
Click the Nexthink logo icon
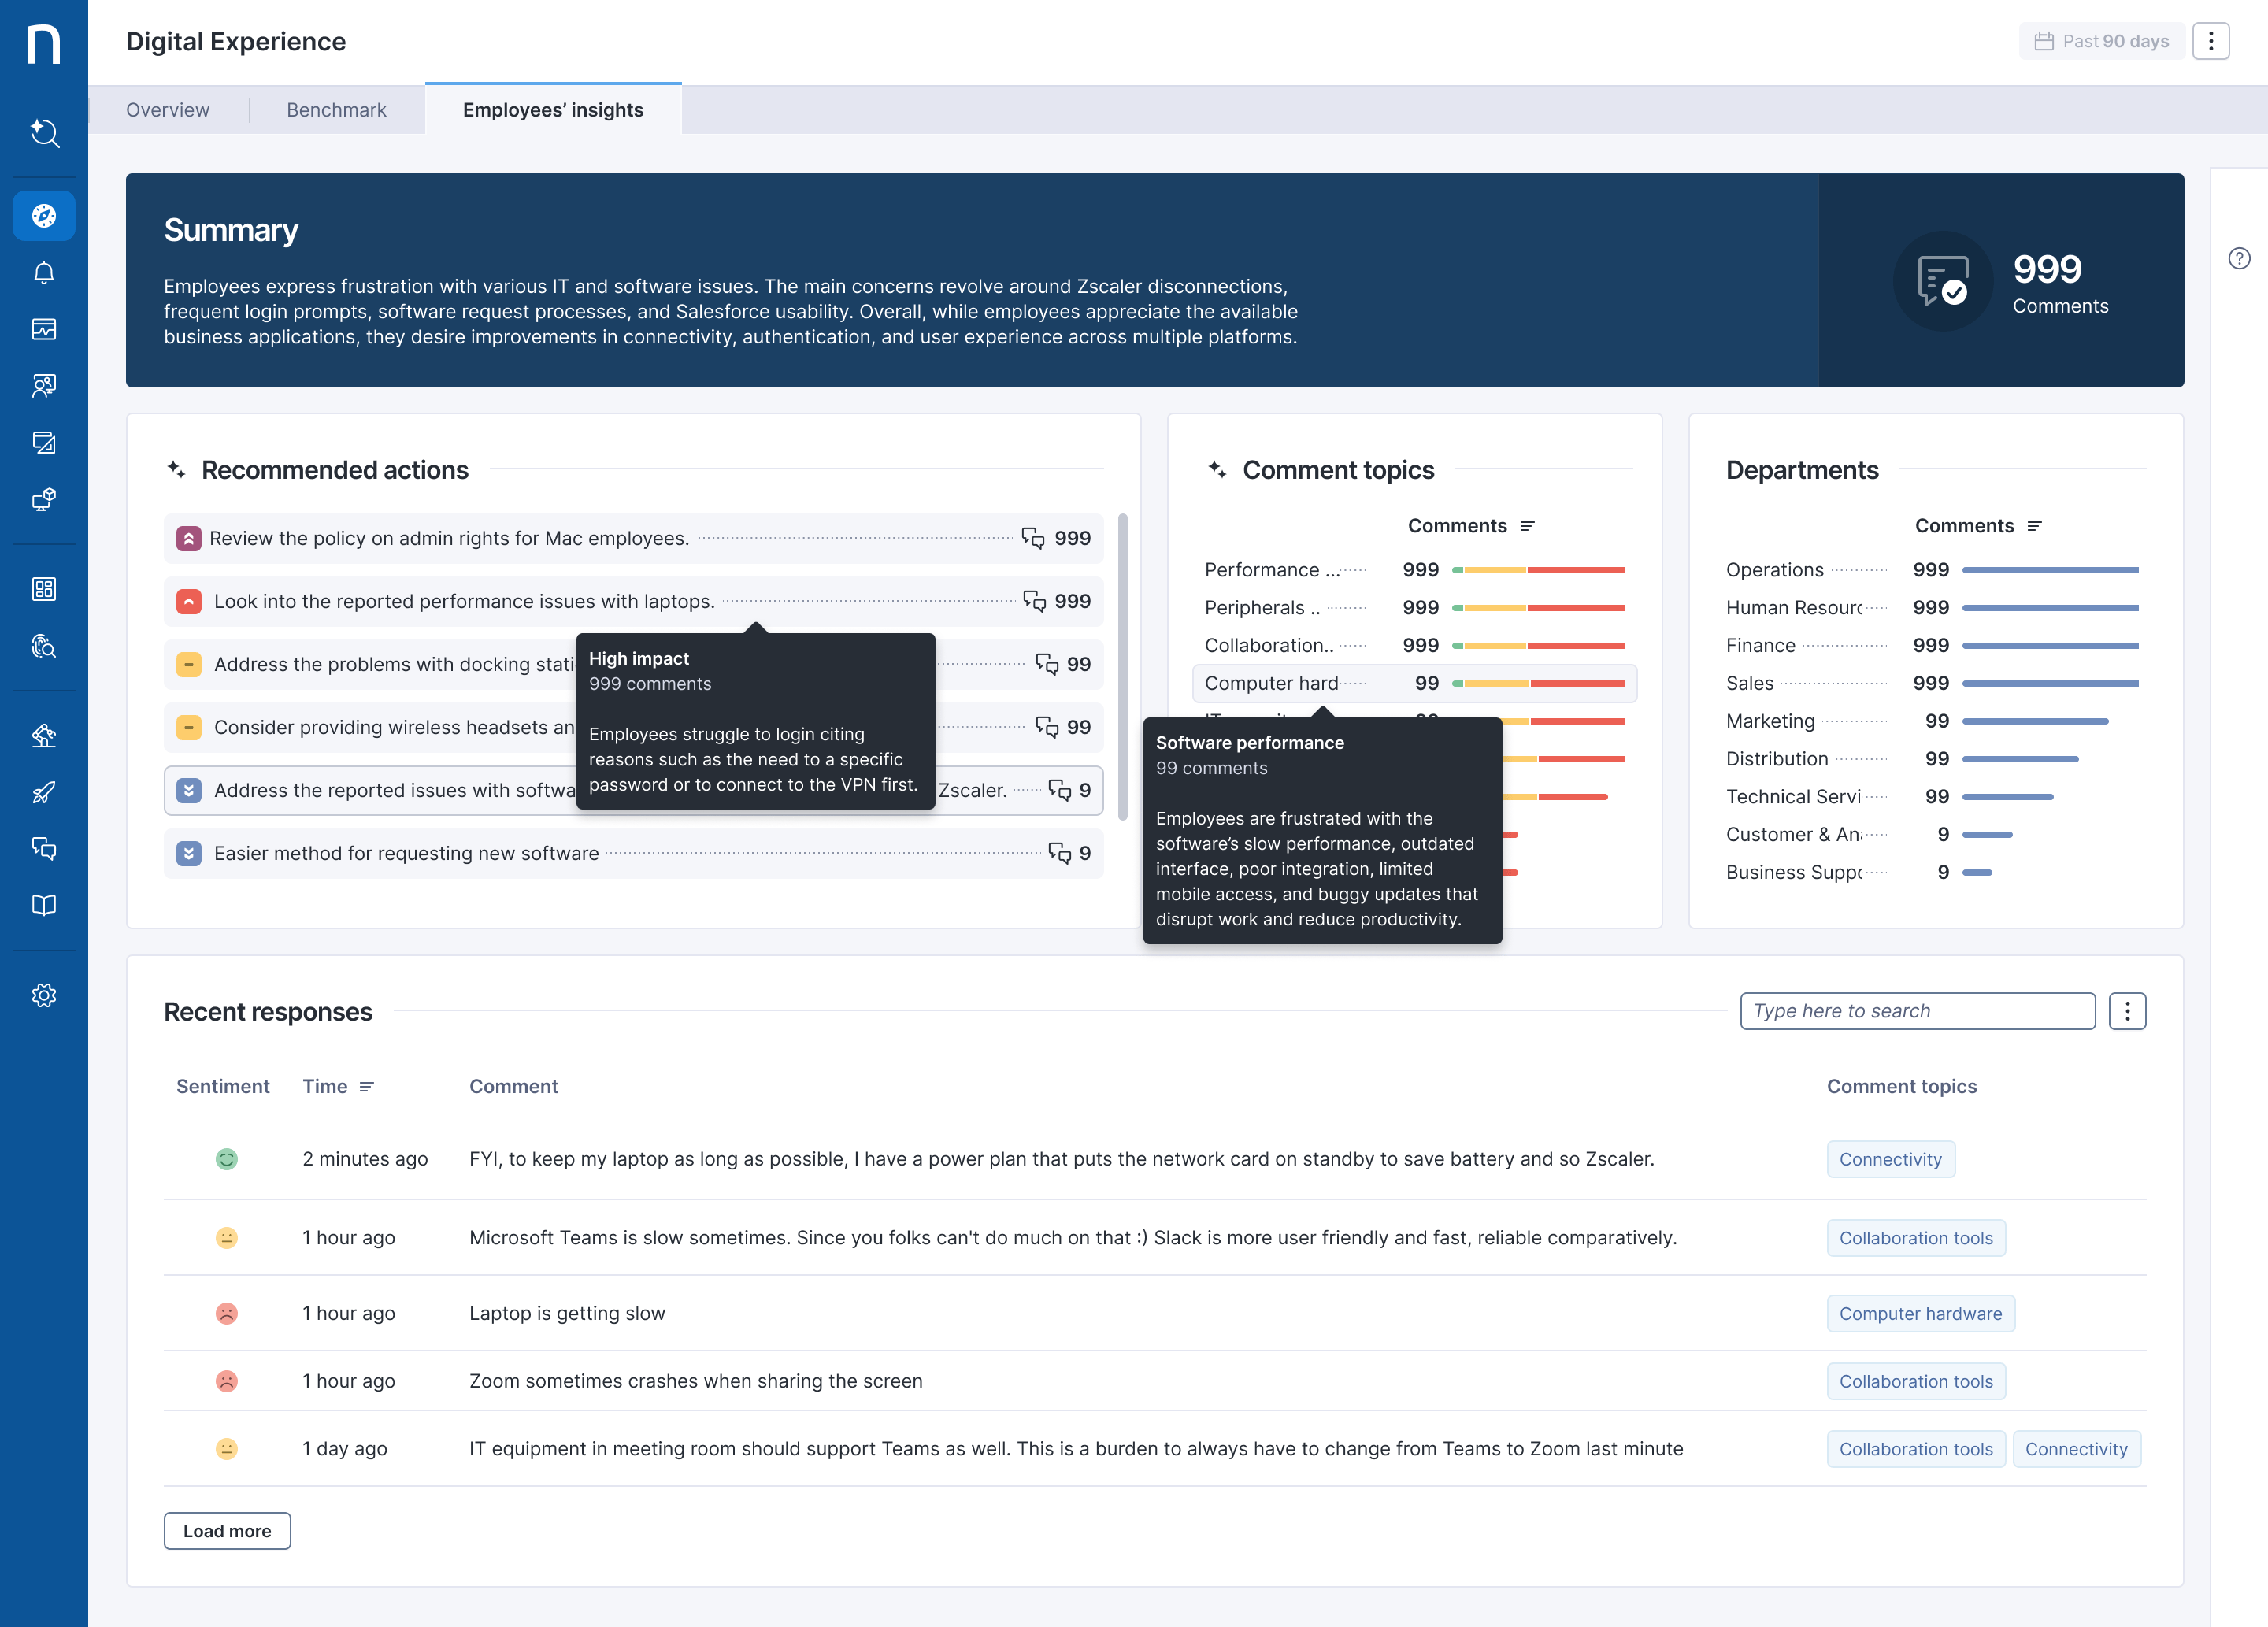tap(44, 44)
